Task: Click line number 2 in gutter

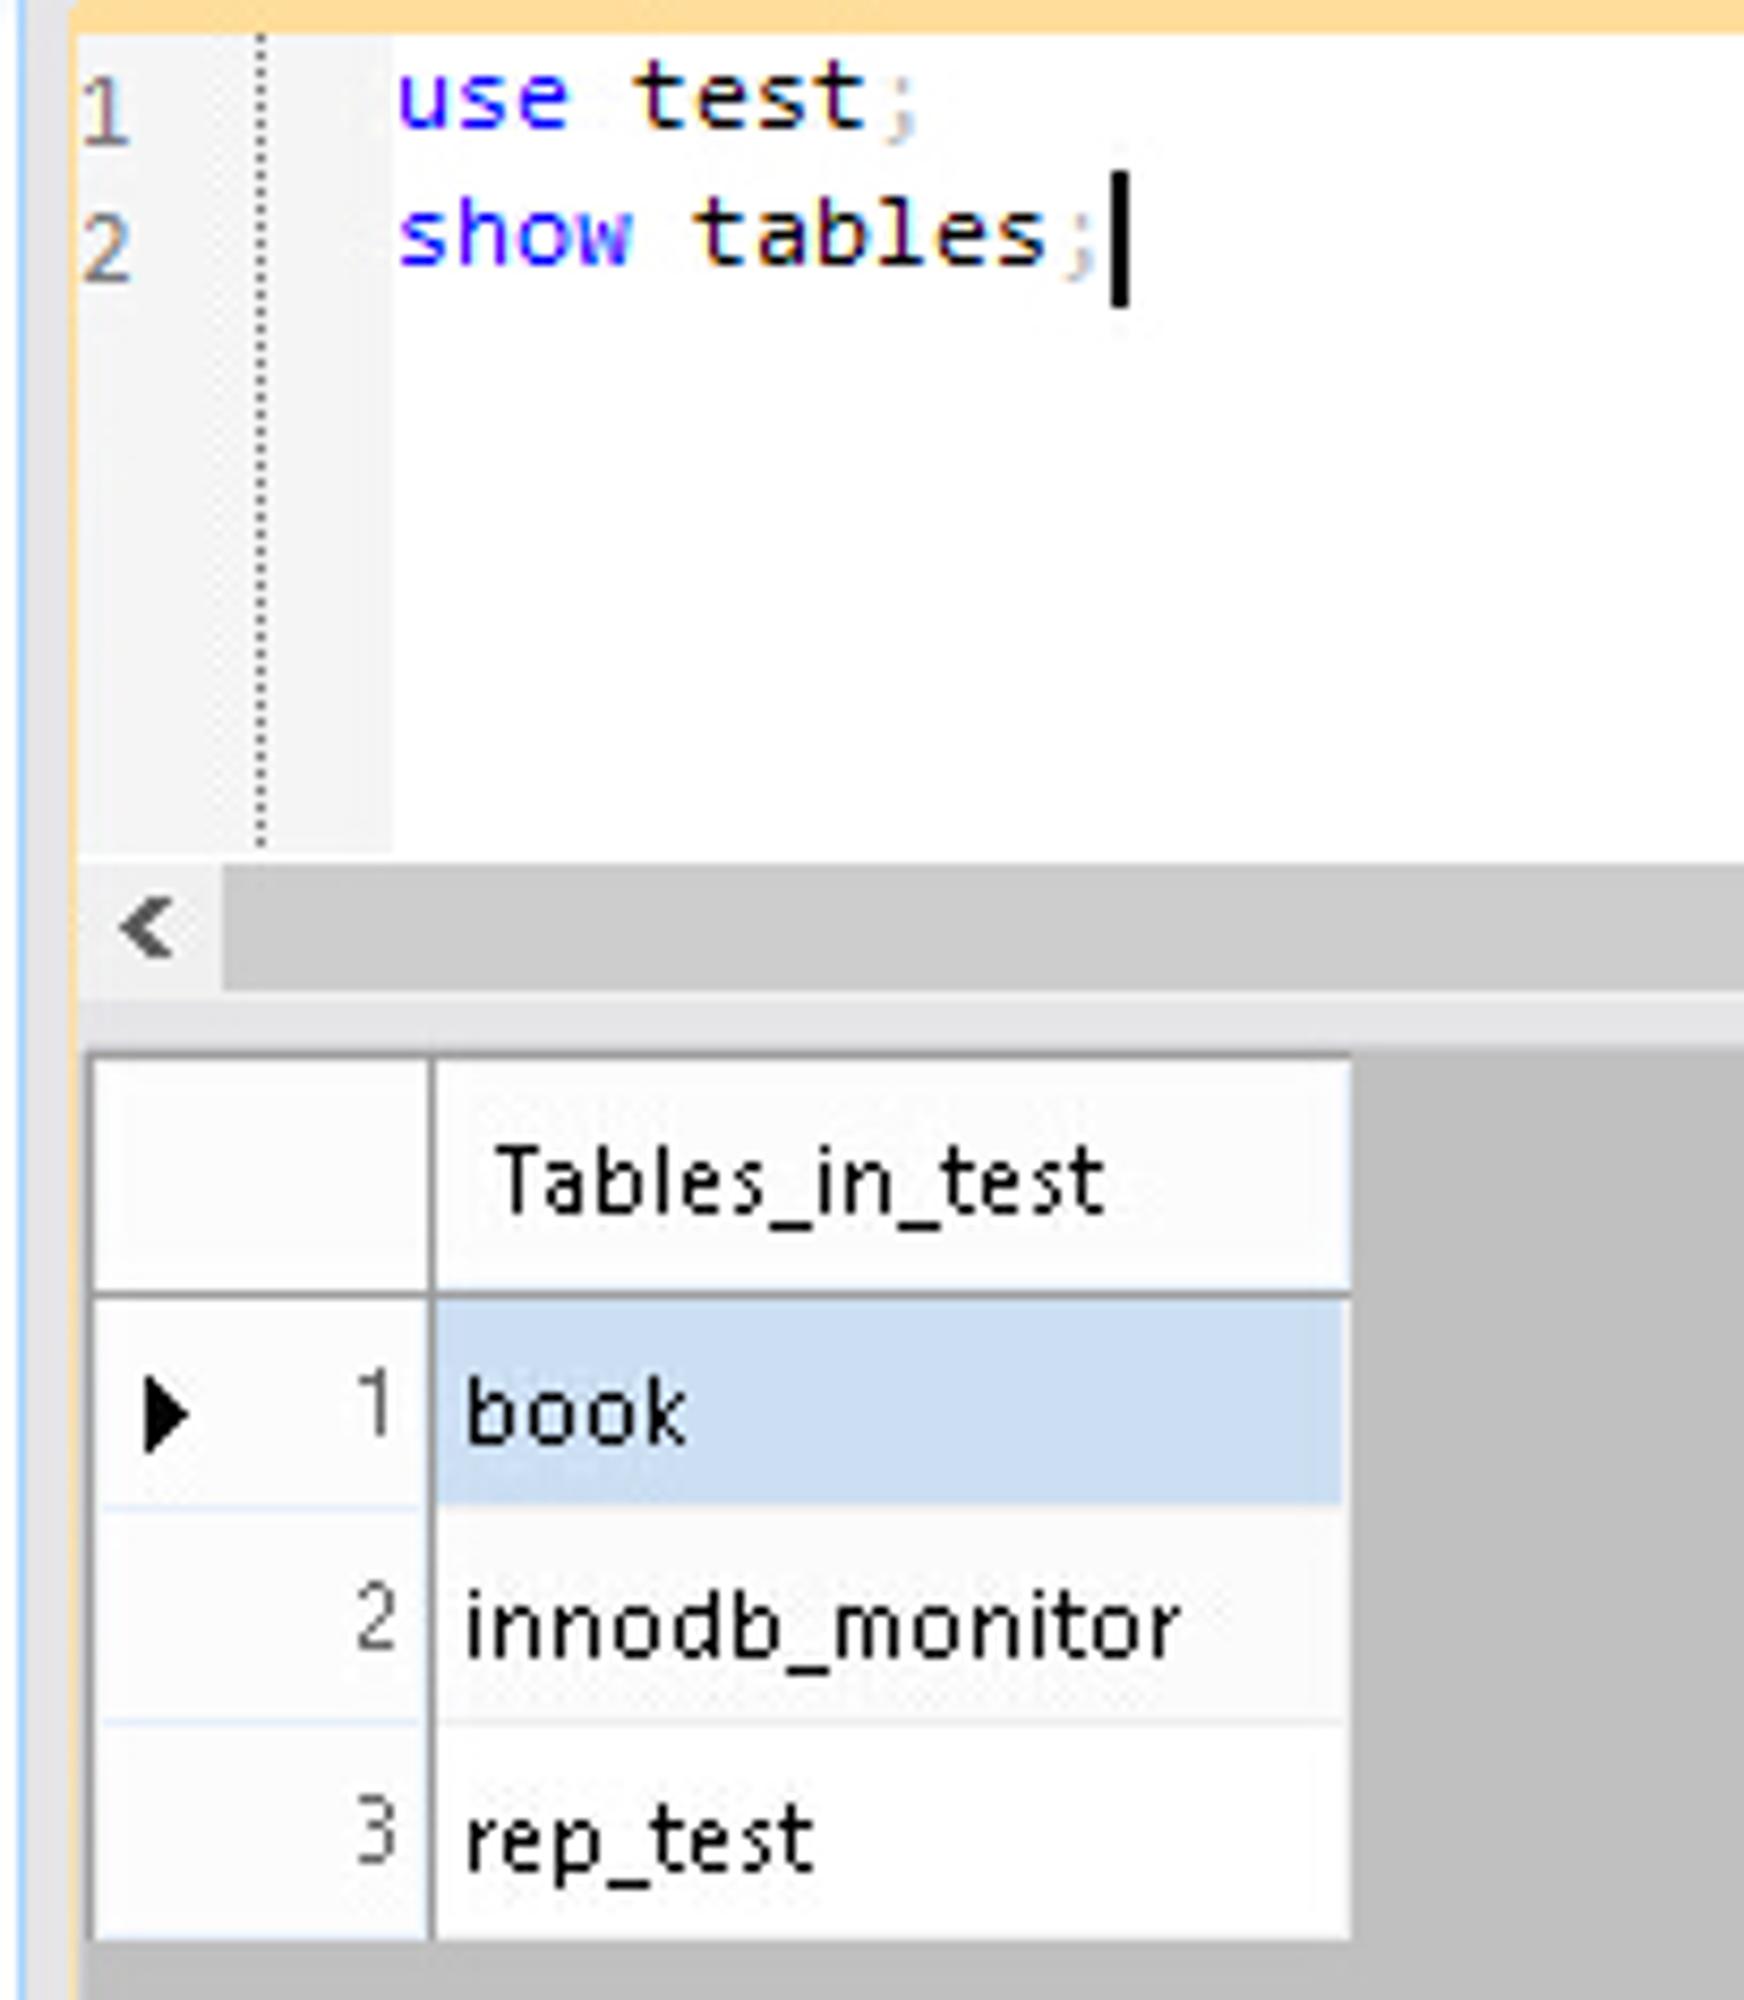Action: [x=106, y=249]
